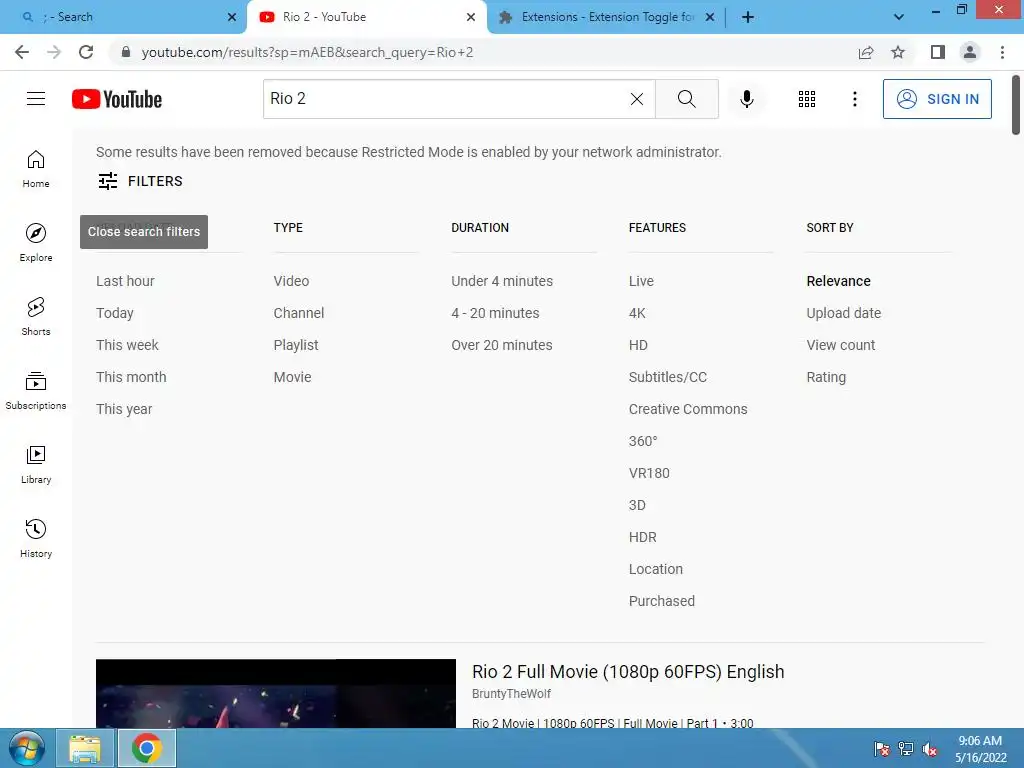Enable the 3D feature filter
This screenshot has height=768, width=1024.
click(637, 505)
